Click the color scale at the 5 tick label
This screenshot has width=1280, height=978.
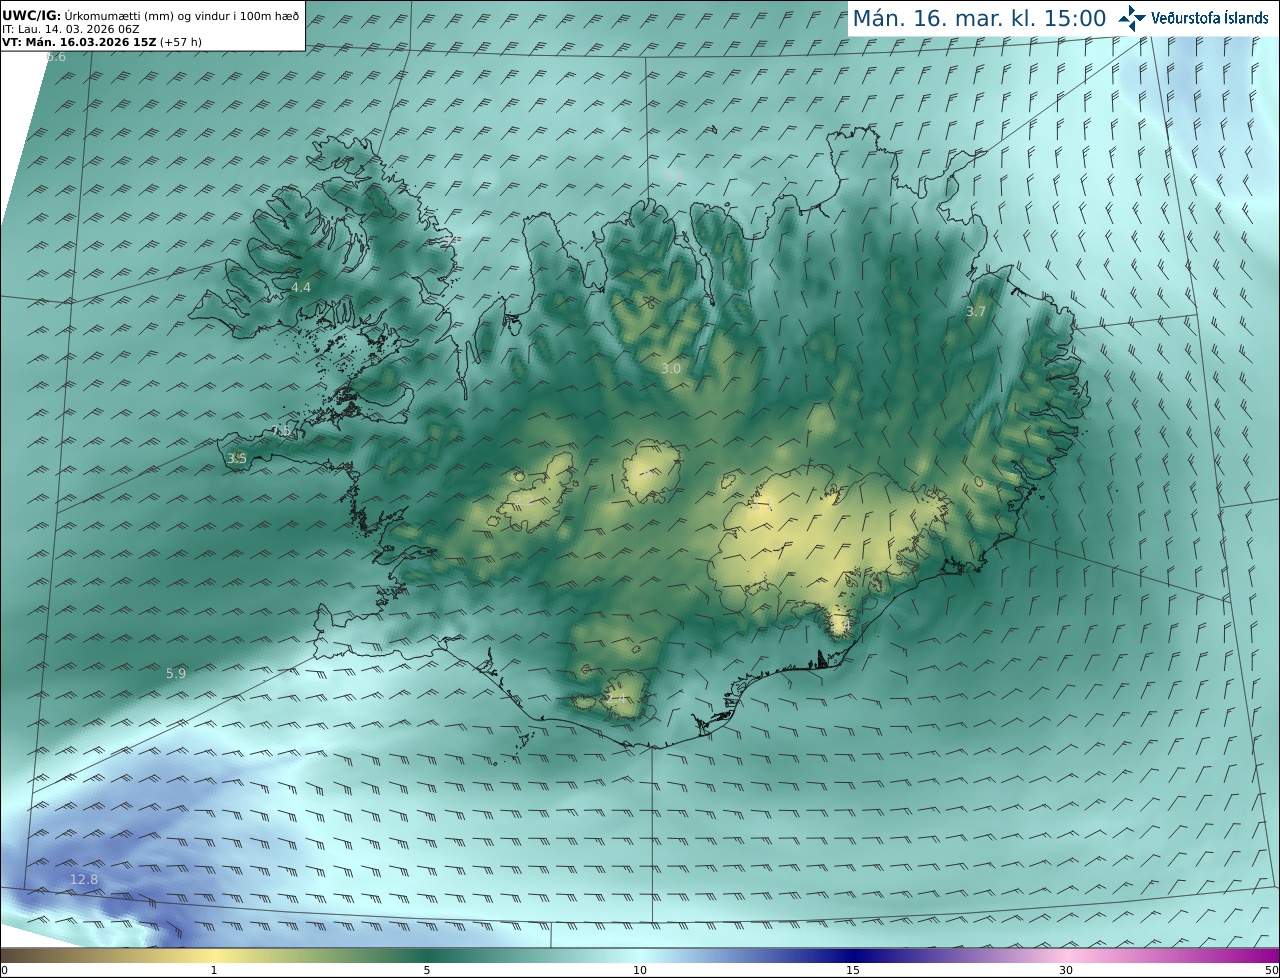pos(427,970)
